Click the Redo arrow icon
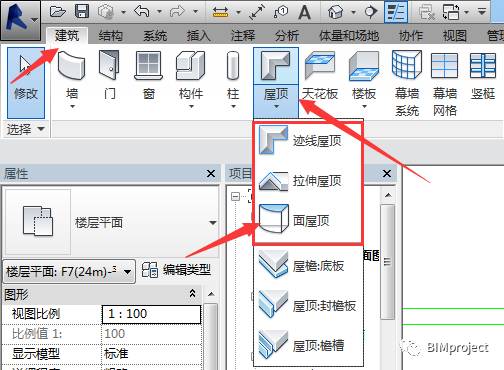504x370 pixels. [177, 12]
